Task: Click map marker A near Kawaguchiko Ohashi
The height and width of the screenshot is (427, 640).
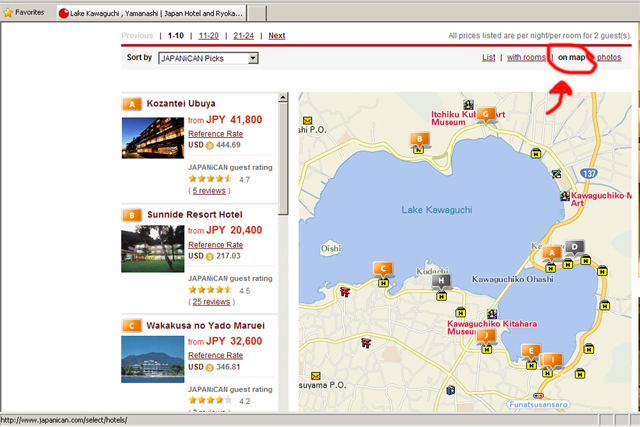Action: pyautogui.click(x=552, y=253)
